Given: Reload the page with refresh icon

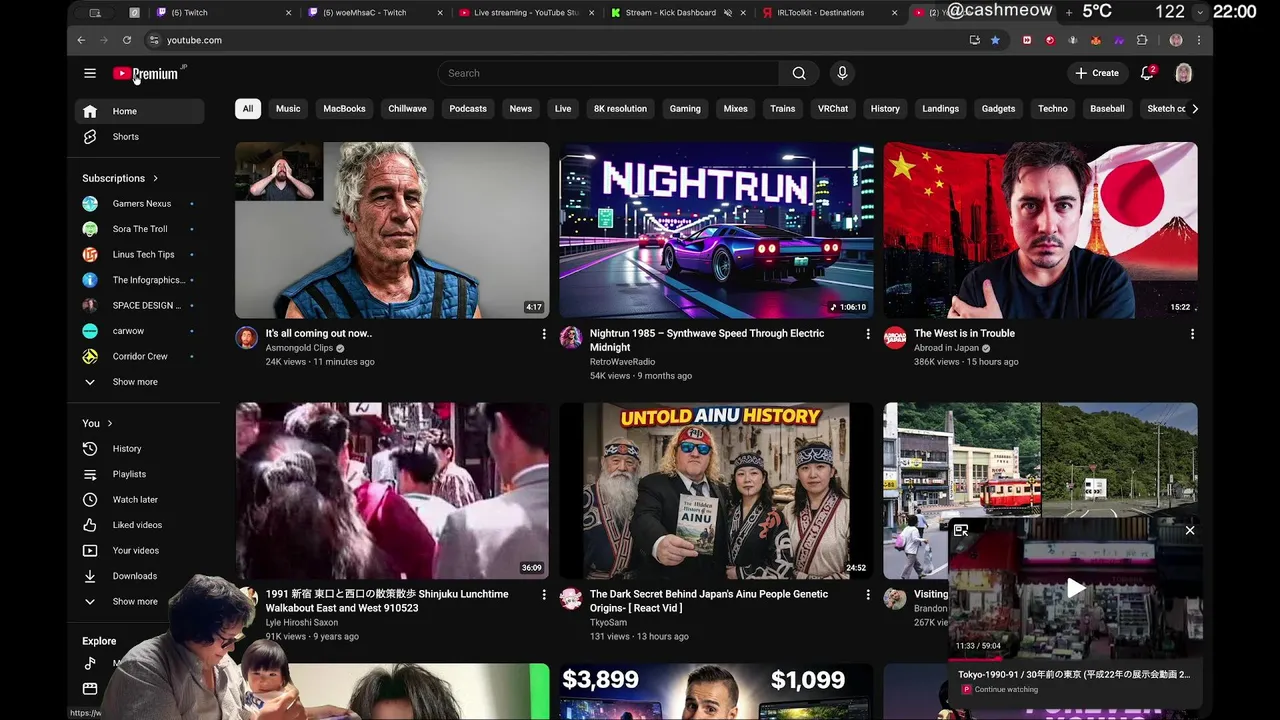Looking at the screenshot, I should [x=127, y=40].
